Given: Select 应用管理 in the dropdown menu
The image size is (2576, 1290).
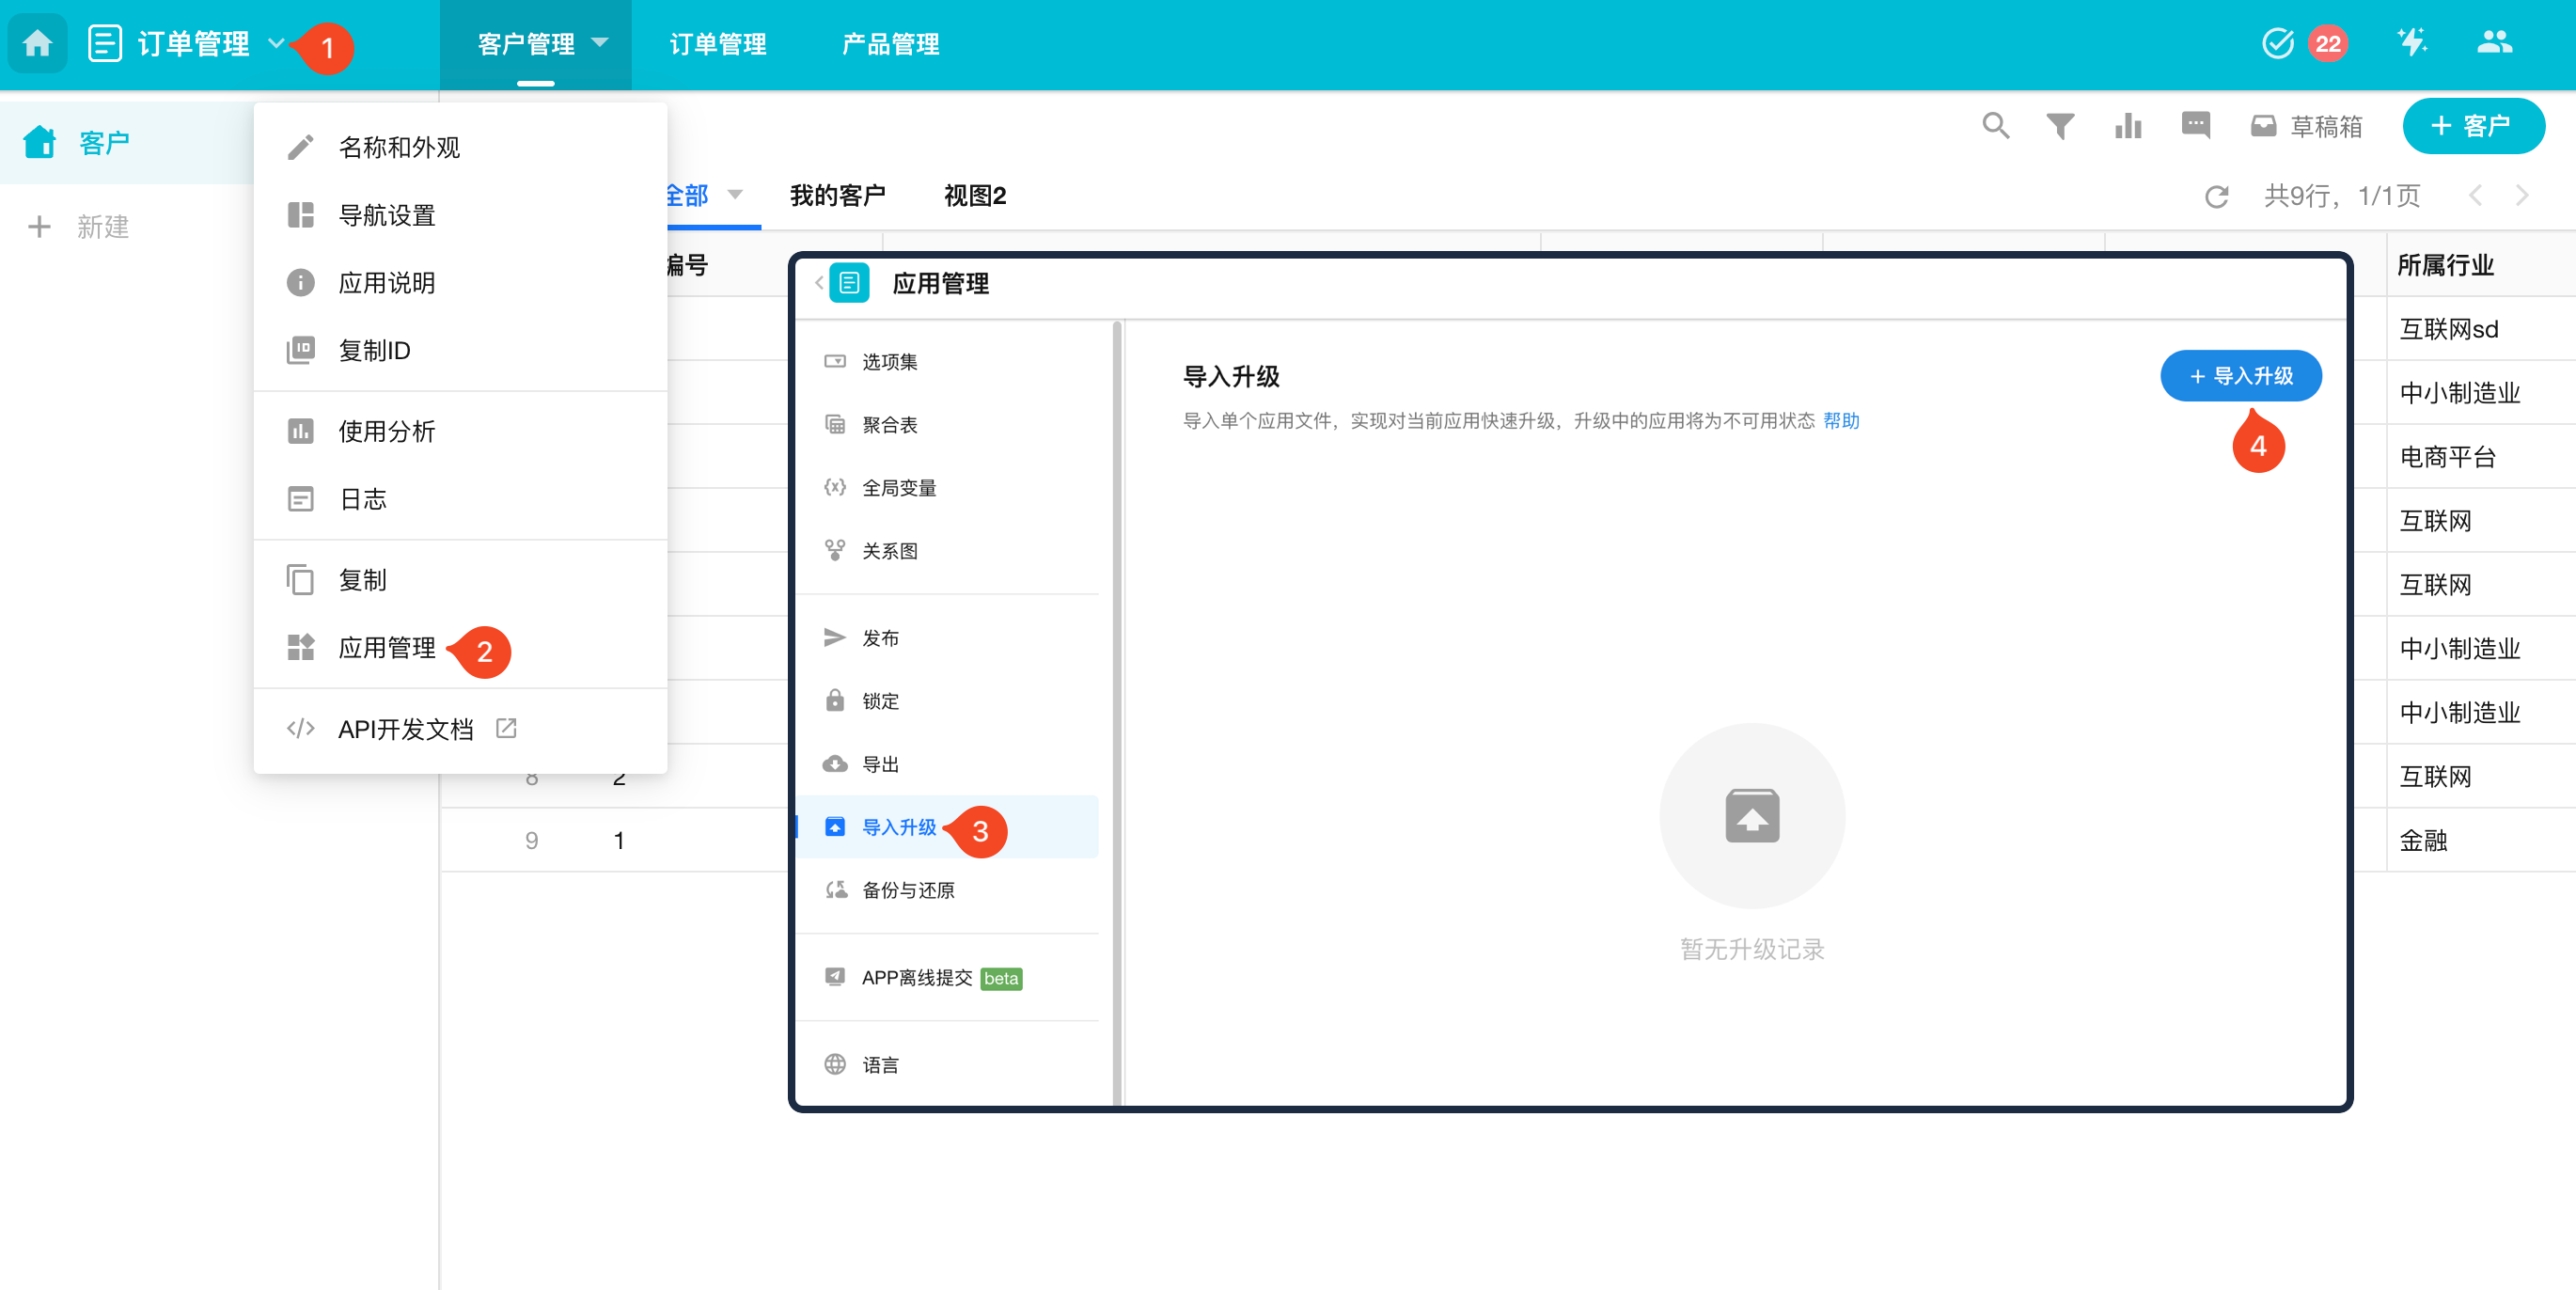Looking at the screenshot, I should [x=386, y=648].
